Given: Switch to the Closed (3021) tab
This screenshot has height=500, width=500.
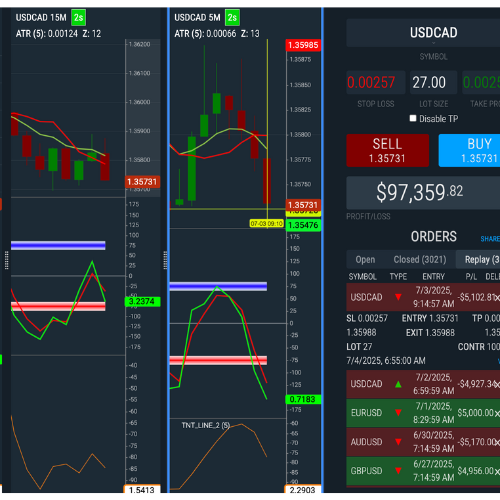Looking at the screenshot, I should coord(420,259).
